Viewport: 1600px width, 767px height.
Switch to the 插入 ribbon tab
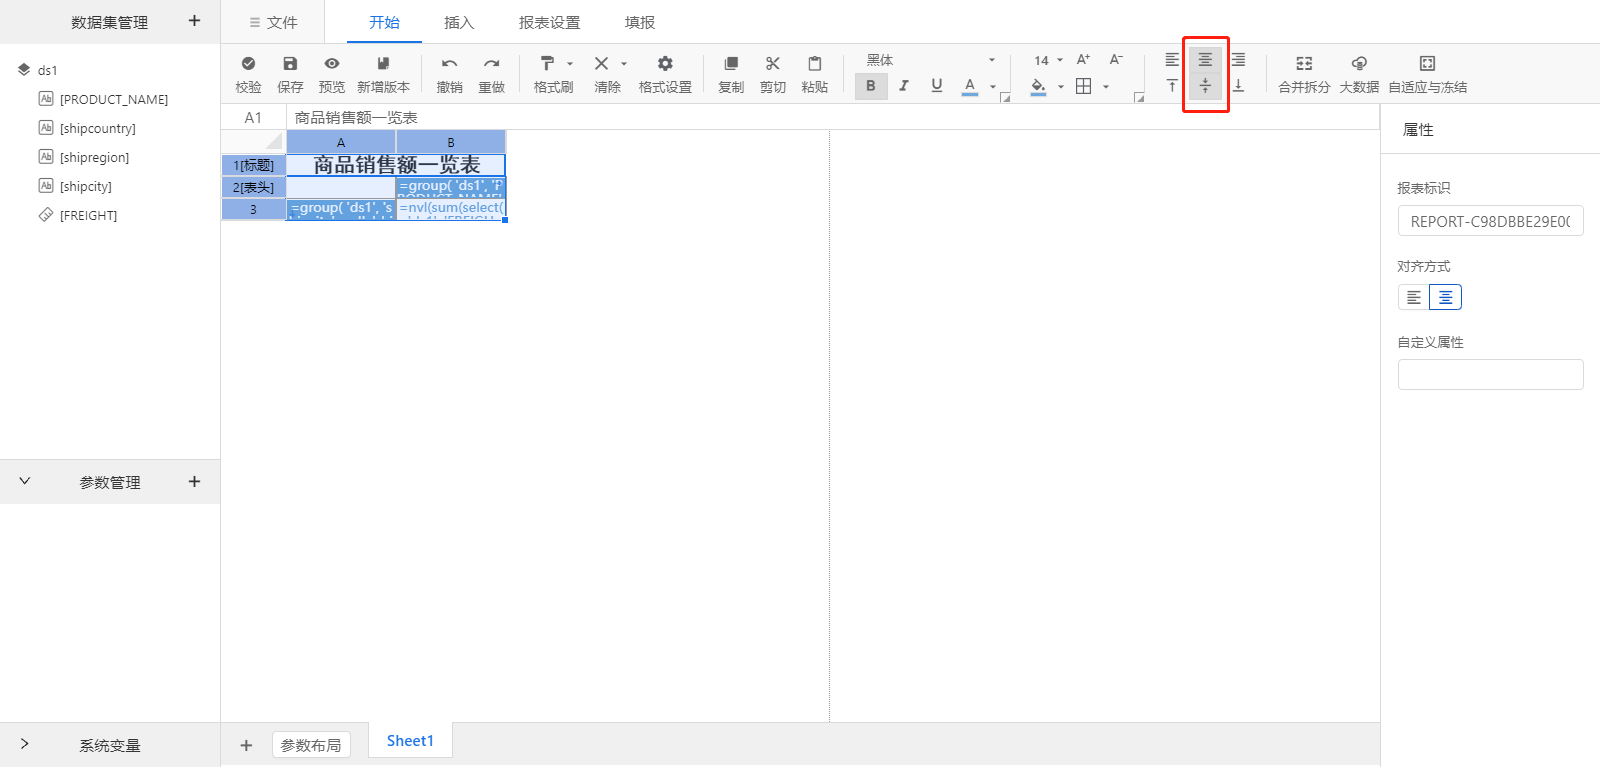point(459,22)
